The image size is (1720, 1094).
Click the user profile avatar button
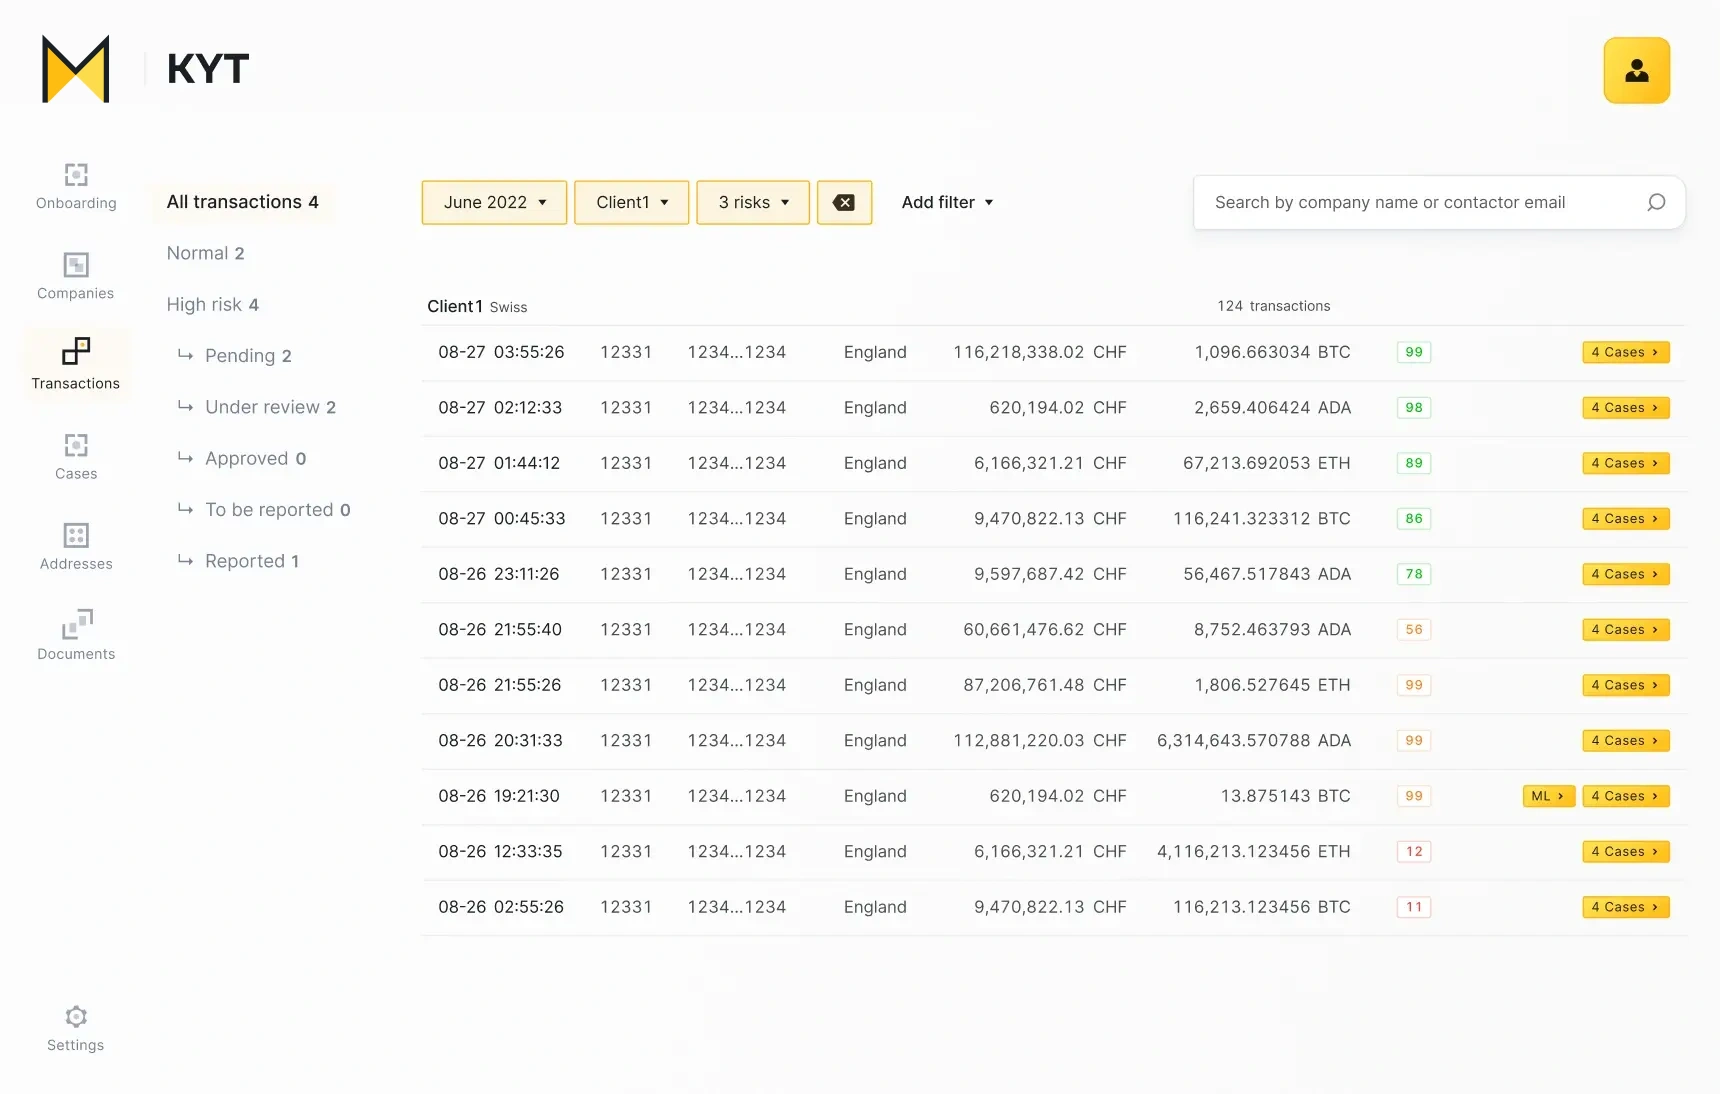(1636, 70)
